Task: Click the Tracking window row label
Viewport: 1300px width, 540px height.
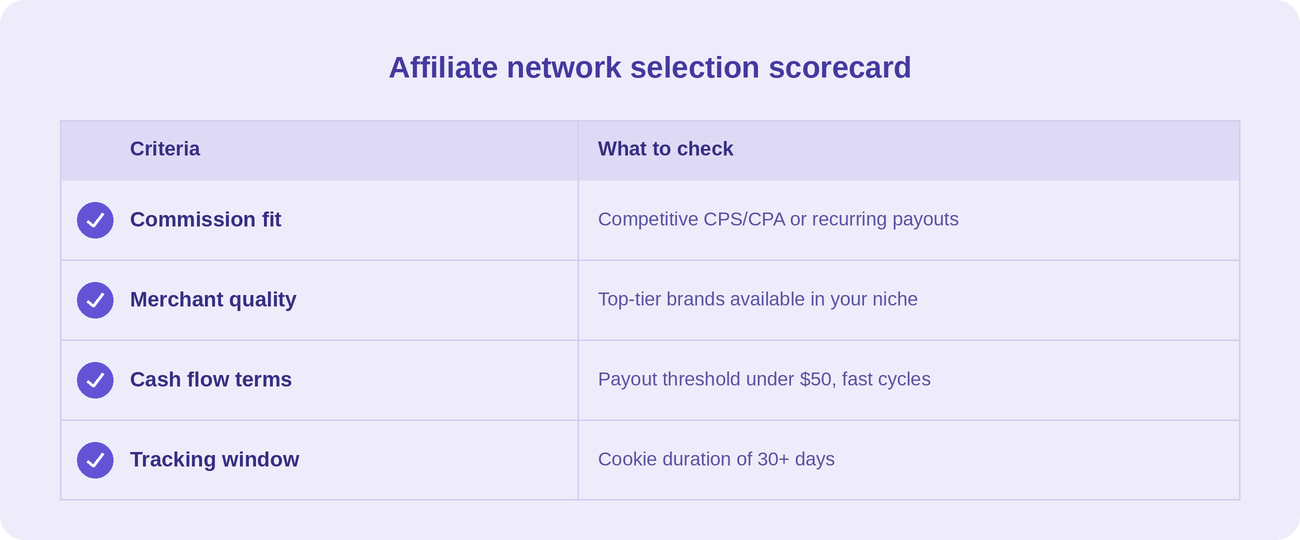Action: 215,459
